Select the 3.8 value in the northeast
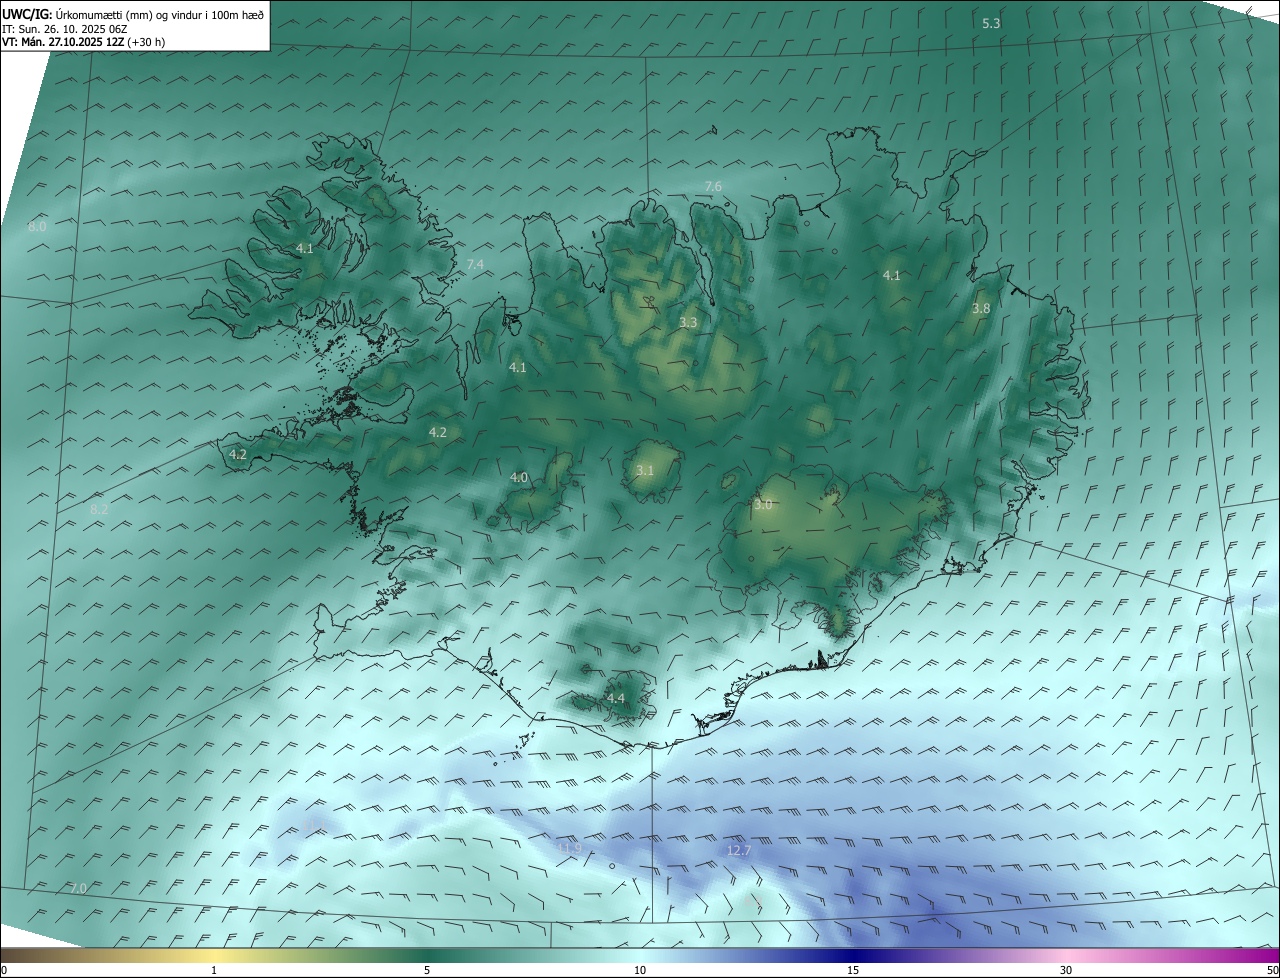 pos(981,309)
